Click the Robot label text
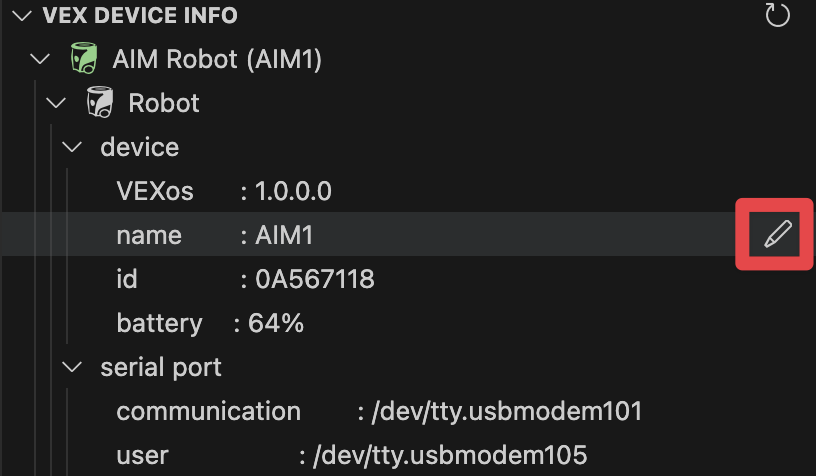816x476 pixels. click(164, 103)
